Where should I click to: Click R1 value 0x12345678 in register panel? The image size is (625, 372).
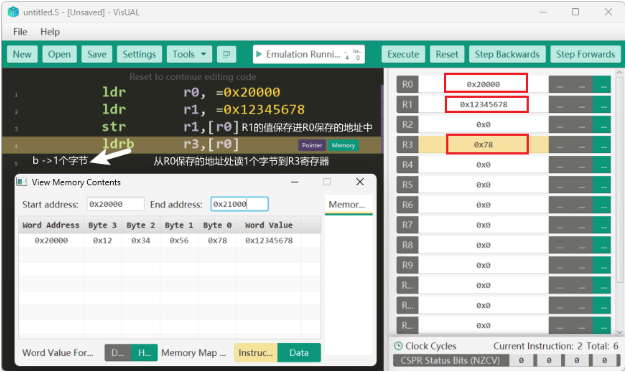483,104
